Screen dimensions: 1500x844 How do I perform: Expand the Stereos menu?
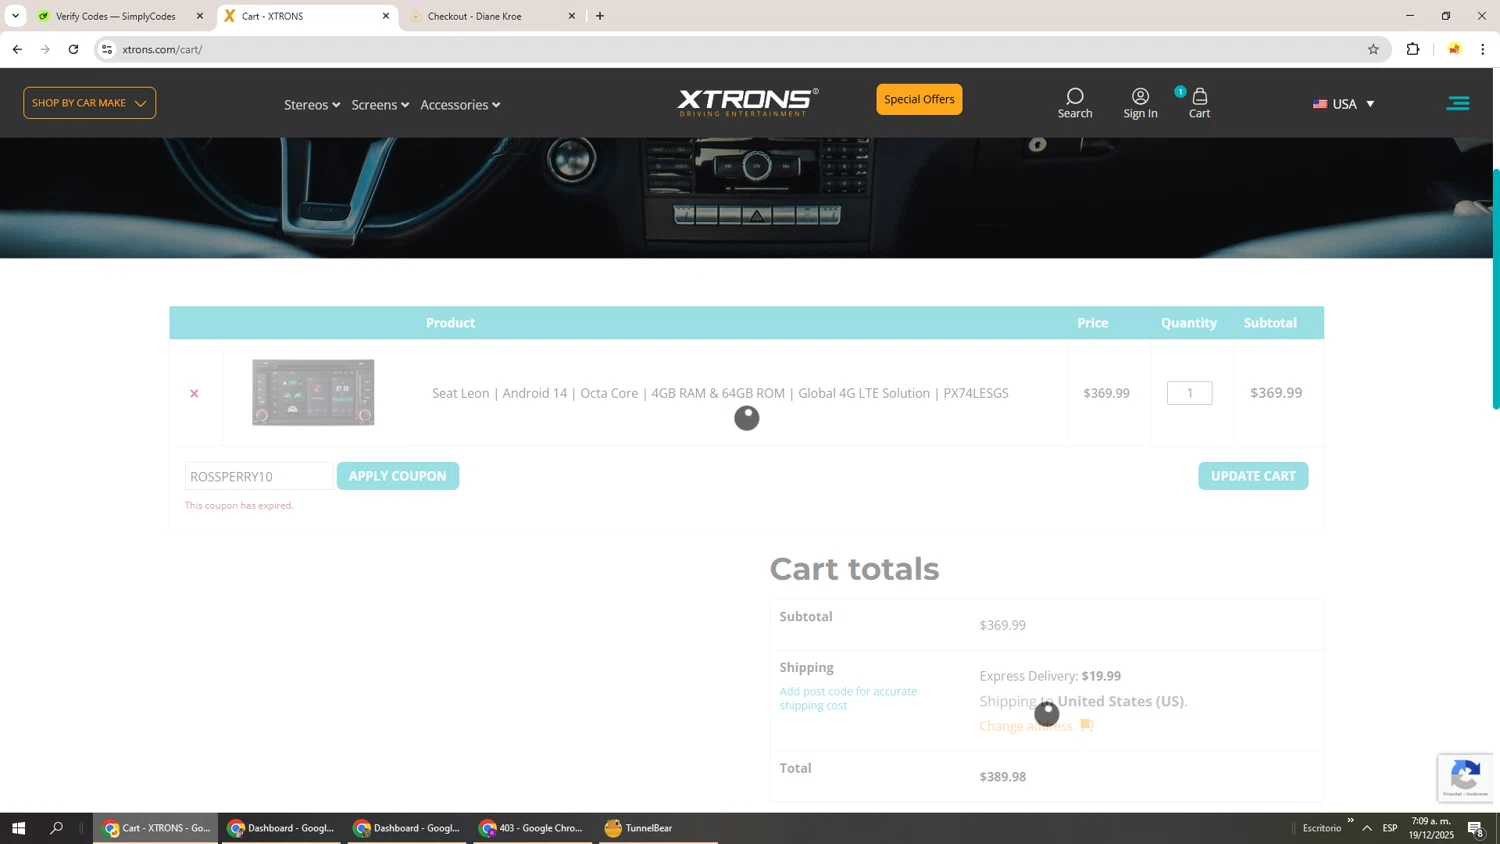click(312, 105)
